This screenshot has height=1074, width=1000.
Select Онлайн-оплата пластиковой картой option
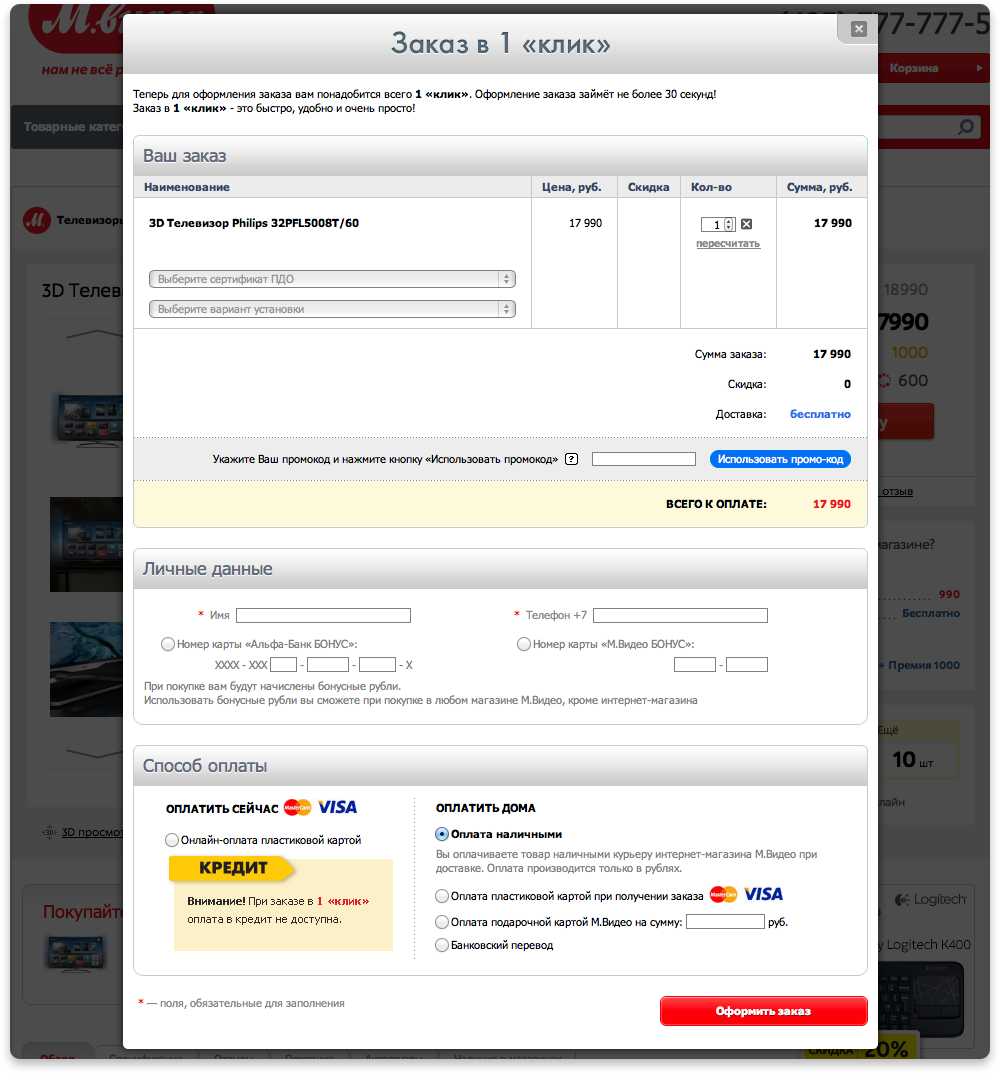pyautogui.click(x=172, y=840)
